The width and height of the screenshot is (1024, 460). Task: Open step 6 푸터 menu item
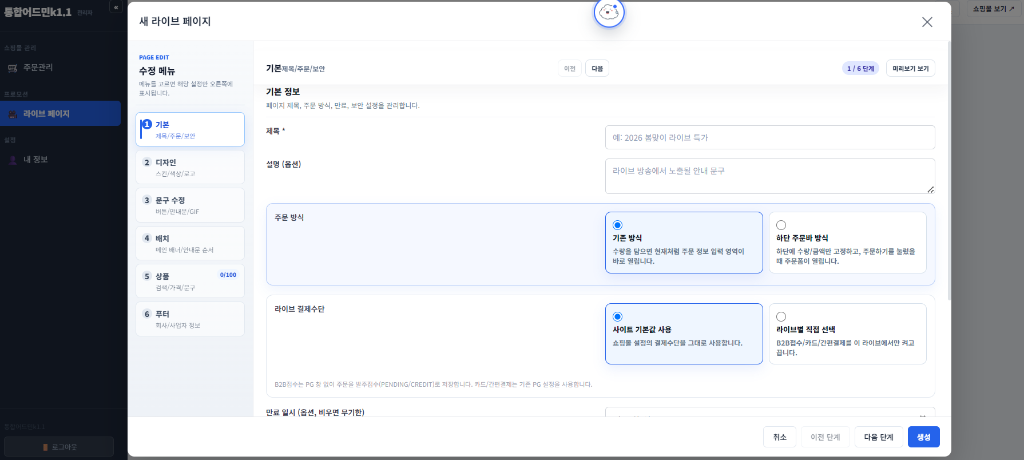190,319
